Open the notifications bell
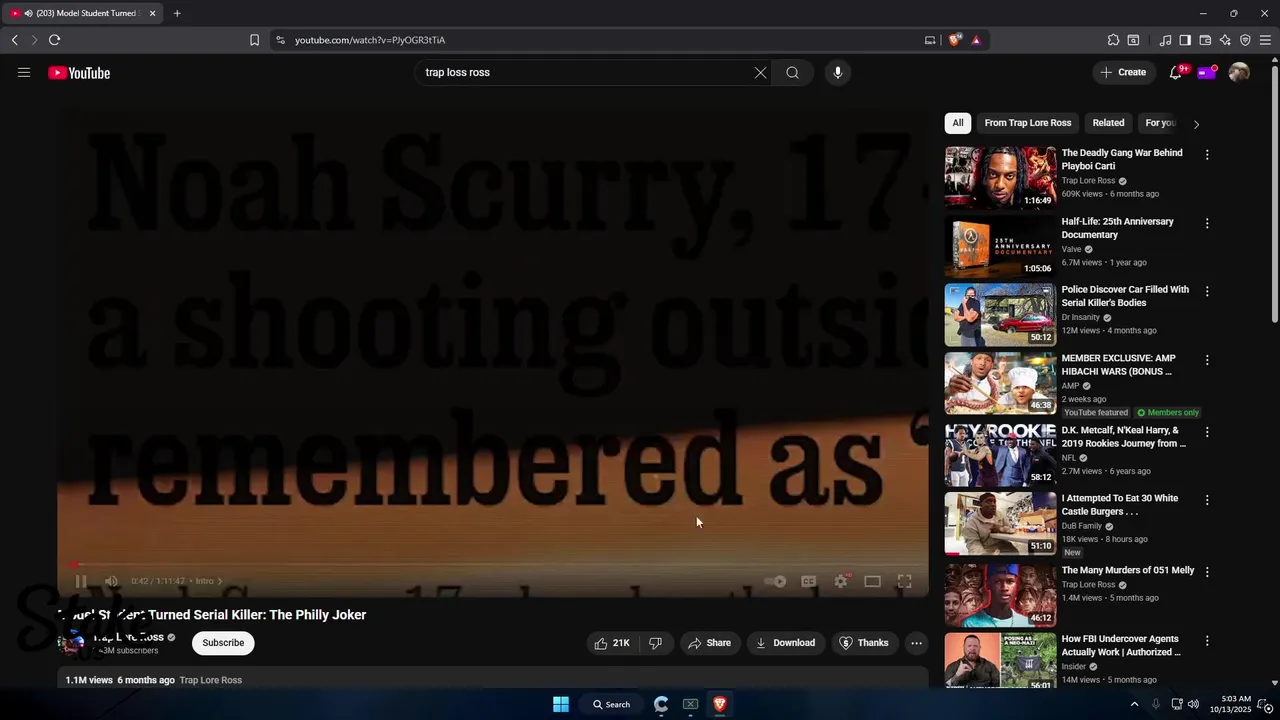1280x720 pixels. point(1176,72)
